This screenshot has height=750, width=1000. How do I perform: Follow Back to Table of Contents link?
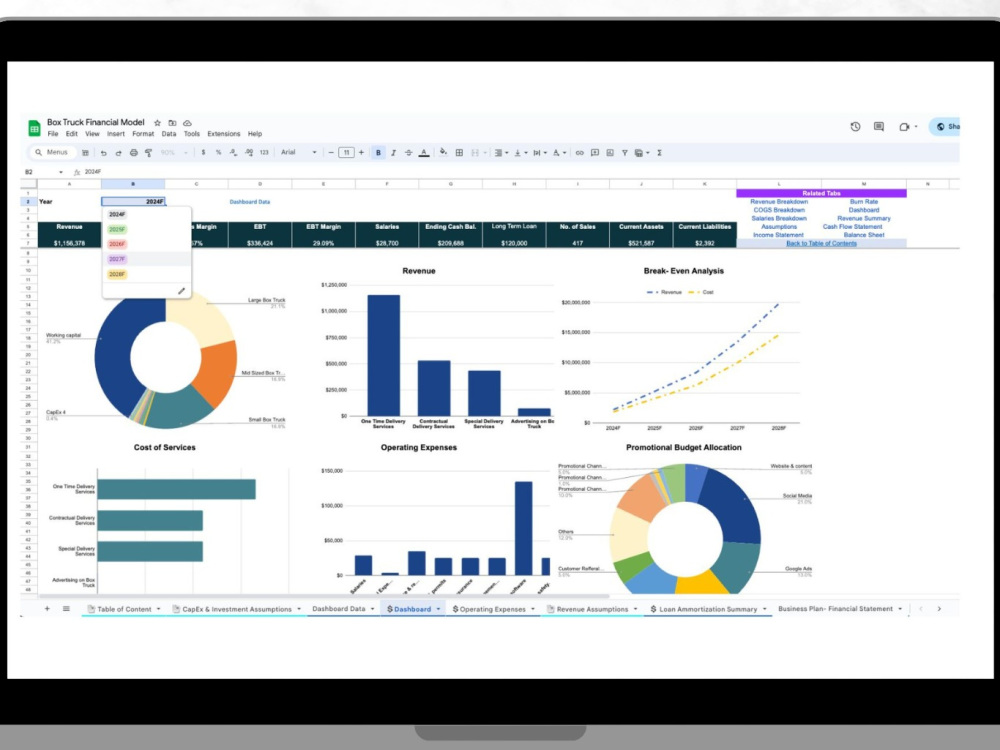(821, 244)
